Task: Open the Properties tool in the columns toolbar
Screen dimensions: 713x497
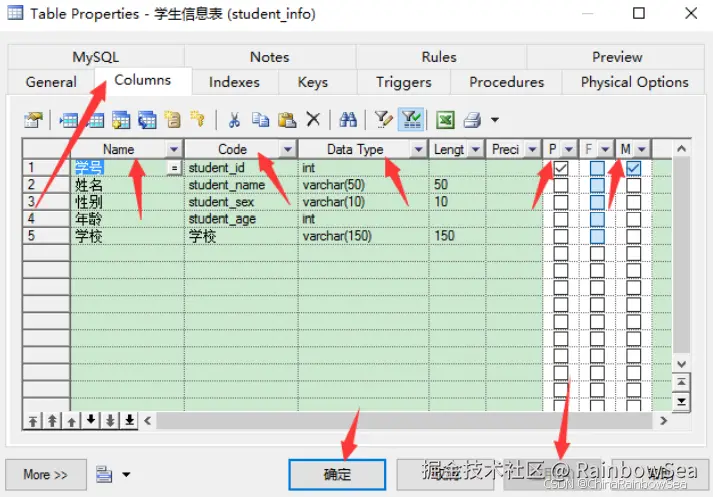Action: pos(33,120)
